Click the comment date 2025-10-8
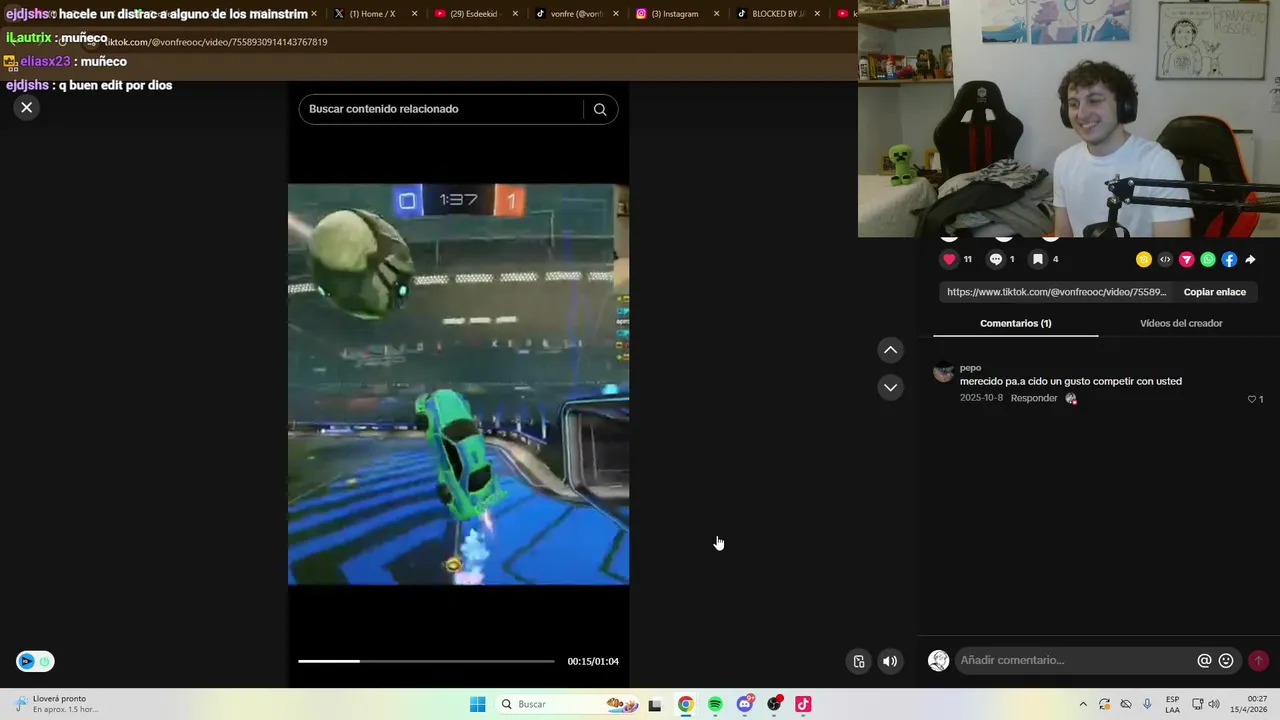 coord(981,398)
